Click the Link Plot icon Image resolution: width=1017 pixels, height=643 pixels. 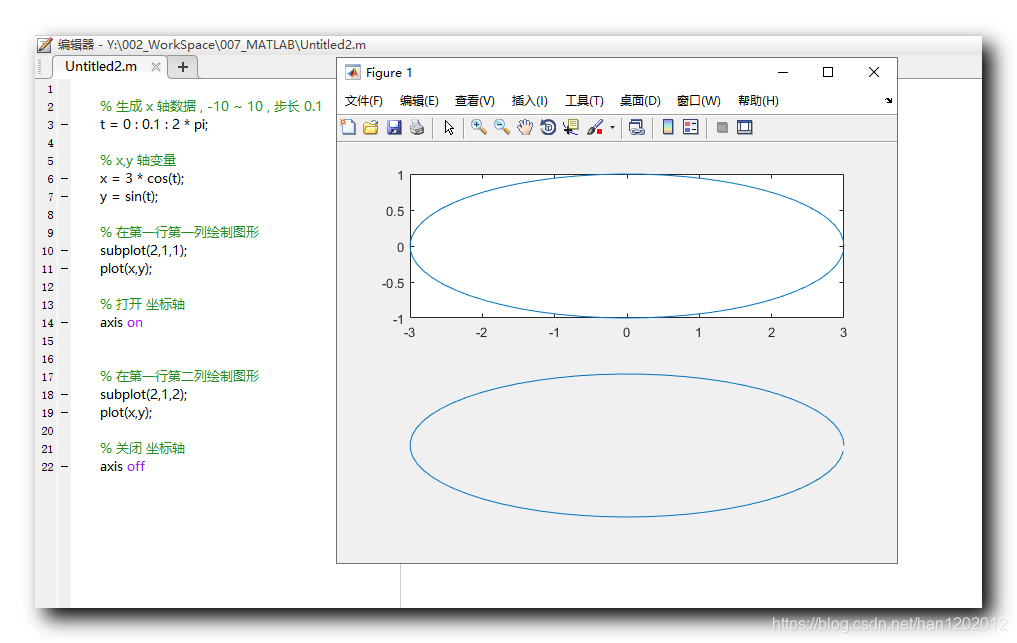tap(637, 127)
